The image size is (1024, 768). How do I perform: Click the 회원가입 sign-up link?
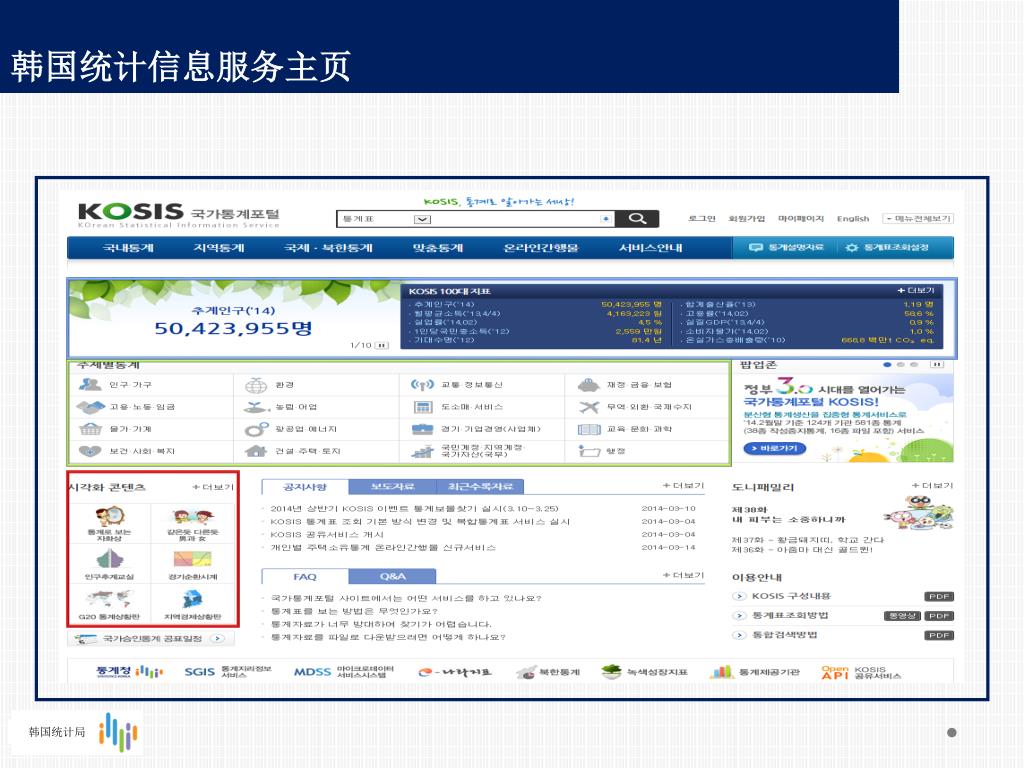(746, 219)
